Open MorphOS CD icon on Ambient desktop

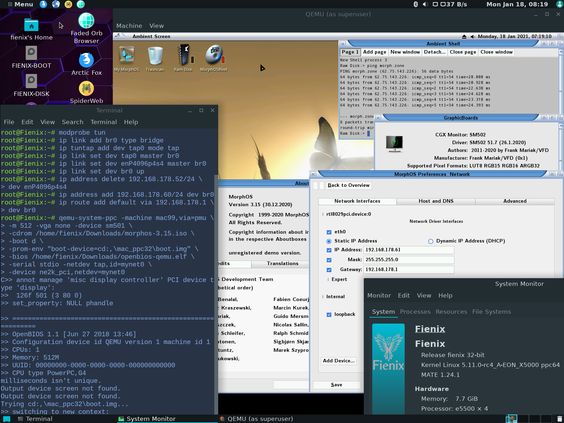coord(214,55)
